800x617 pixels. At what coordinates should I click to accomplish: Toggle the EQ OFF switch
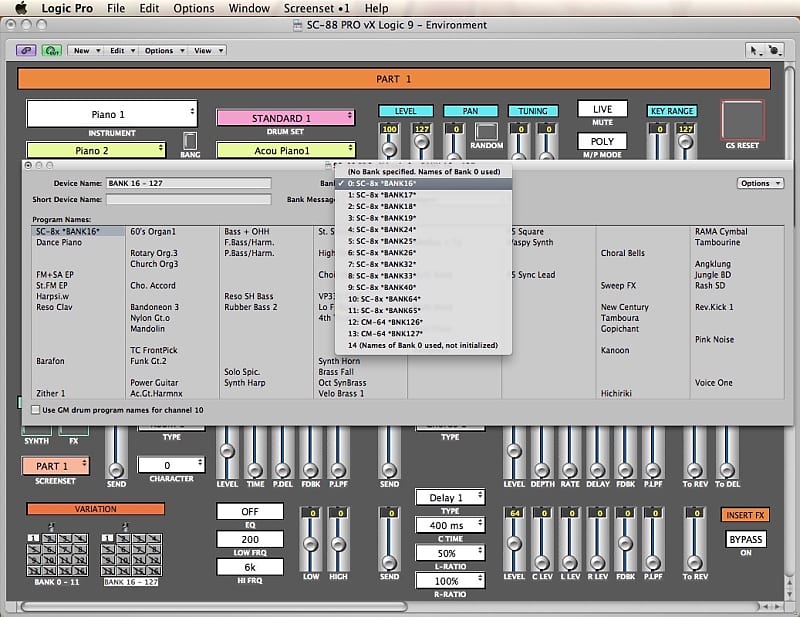click(250, 511)
